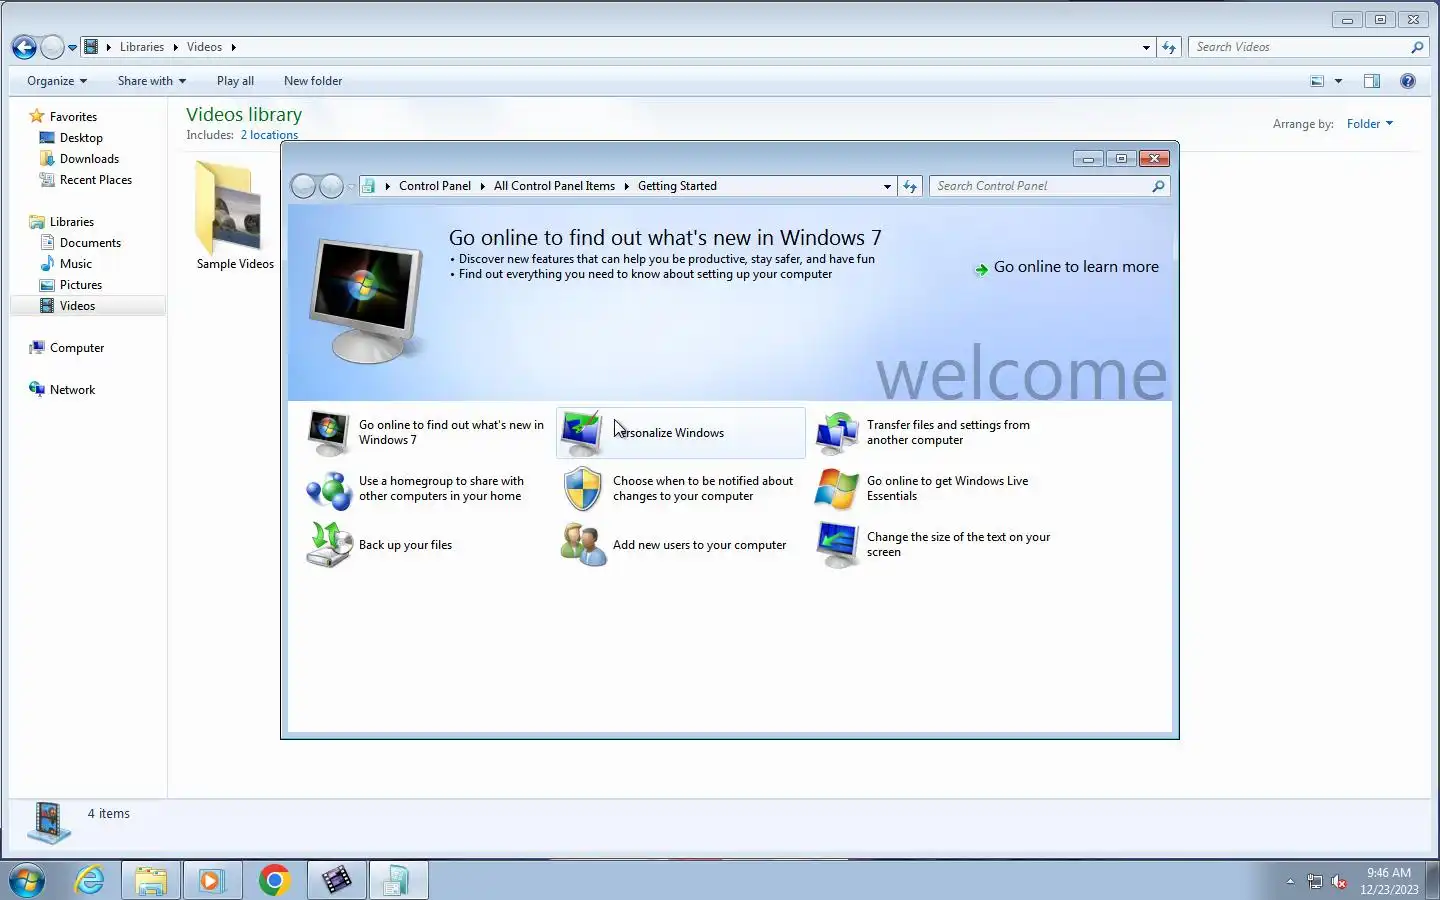Select Downloads in navigation pane

(89, 159)
